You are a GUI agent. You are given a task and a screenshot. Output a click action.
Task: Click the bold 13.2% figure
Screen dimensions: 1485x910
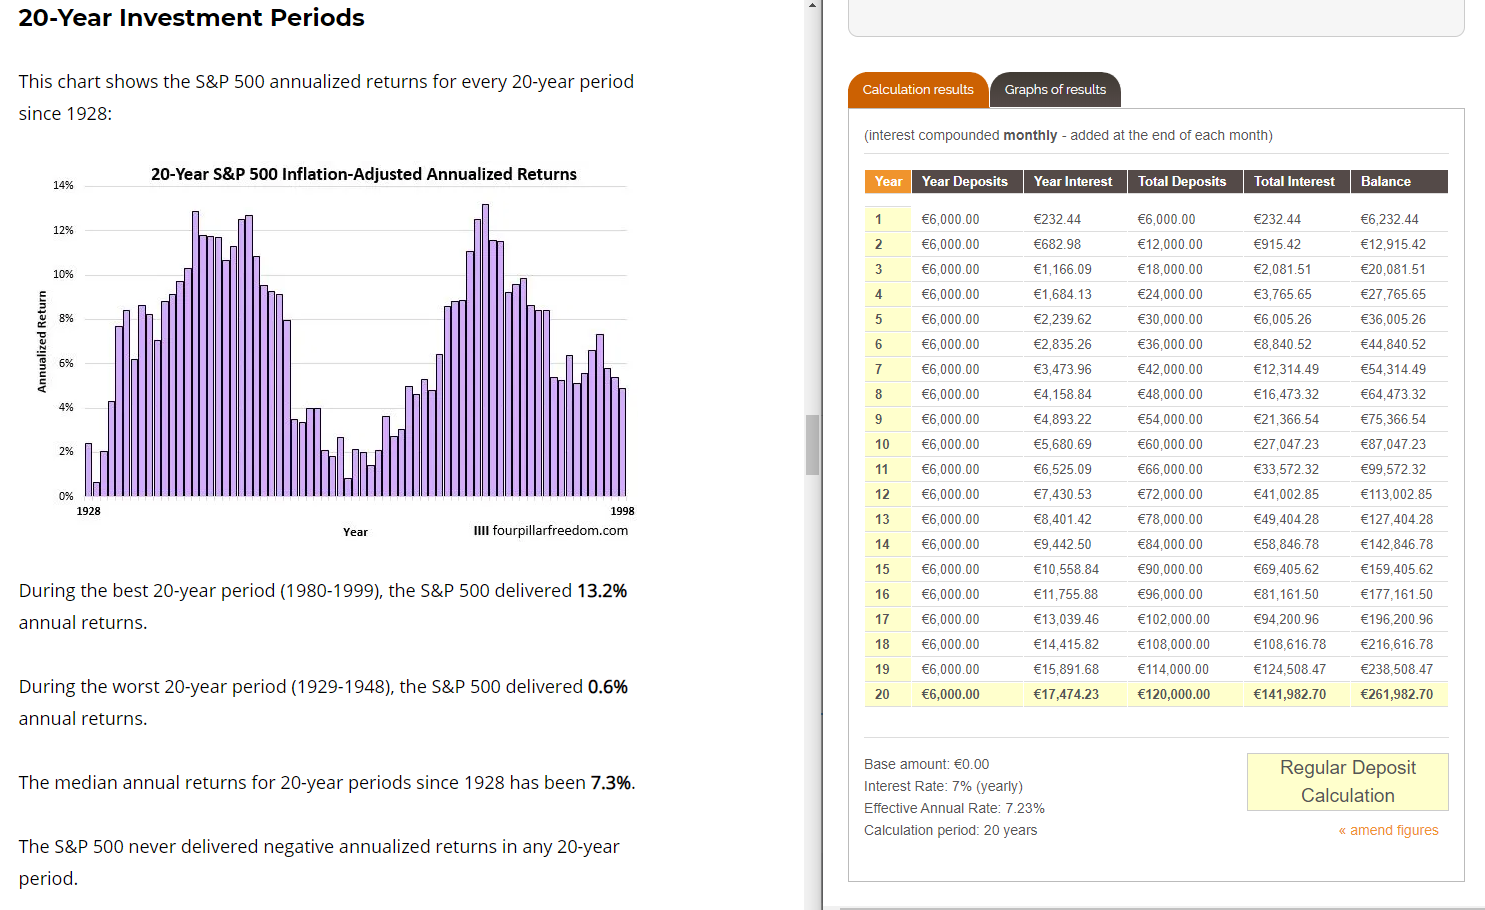(602, 591)
